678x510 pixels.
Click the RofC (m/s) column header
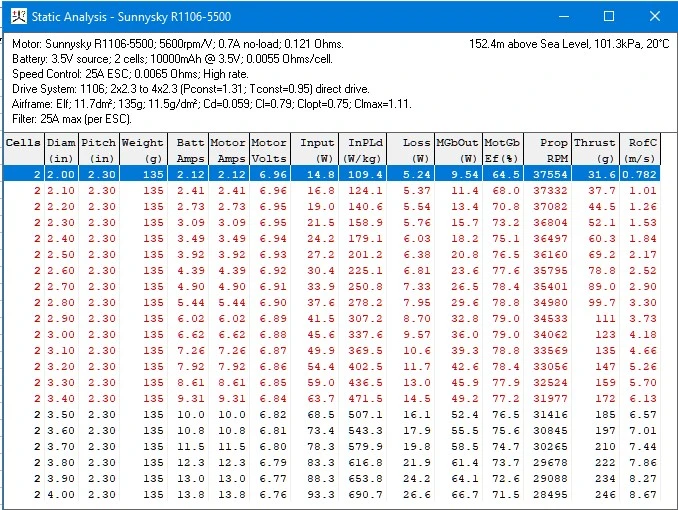click(638, 148)
